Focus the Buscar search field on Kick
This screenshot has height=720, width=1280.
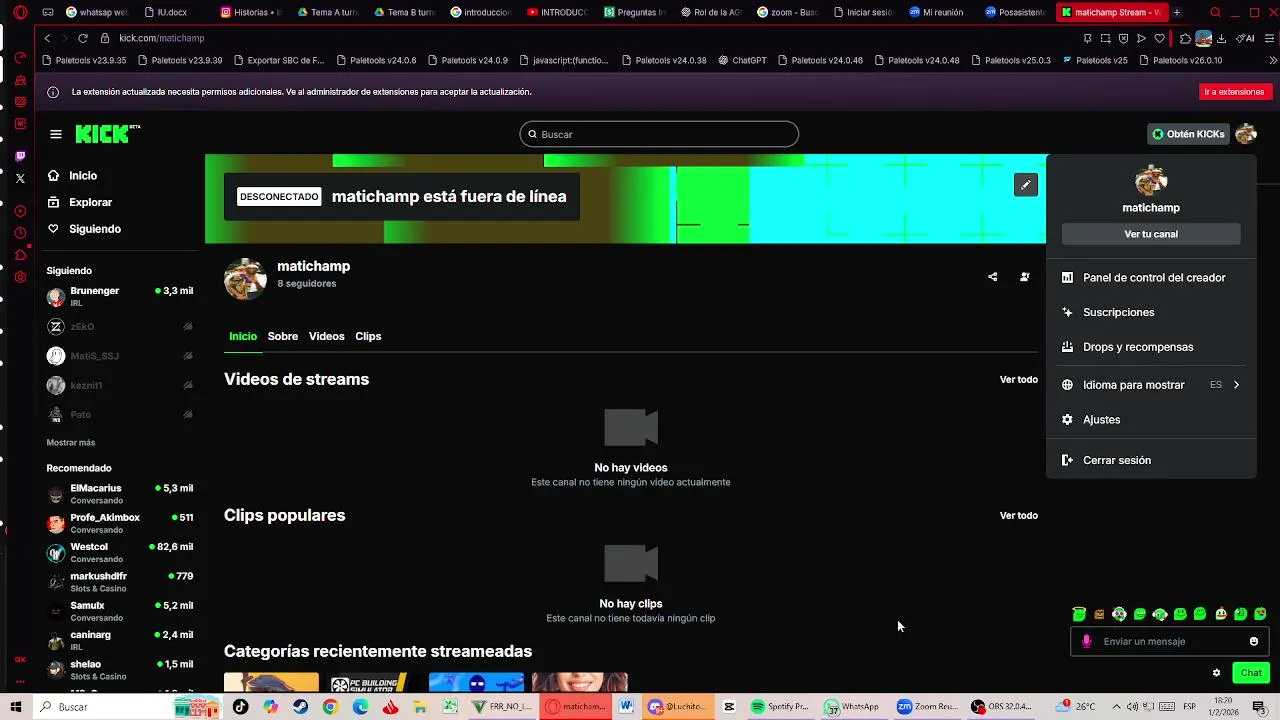659,134
